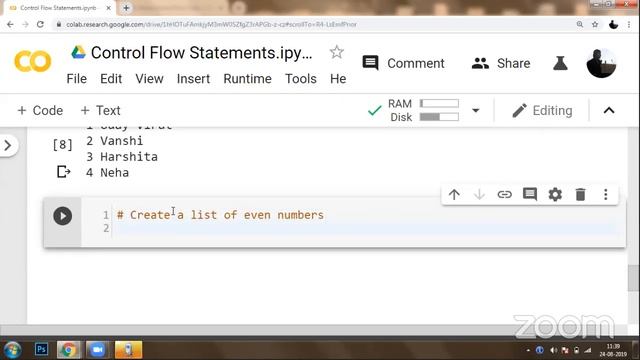Add a new Code cell
This screenshot has width=640, height=360.
pyautogui.click(x=40, y=111)
